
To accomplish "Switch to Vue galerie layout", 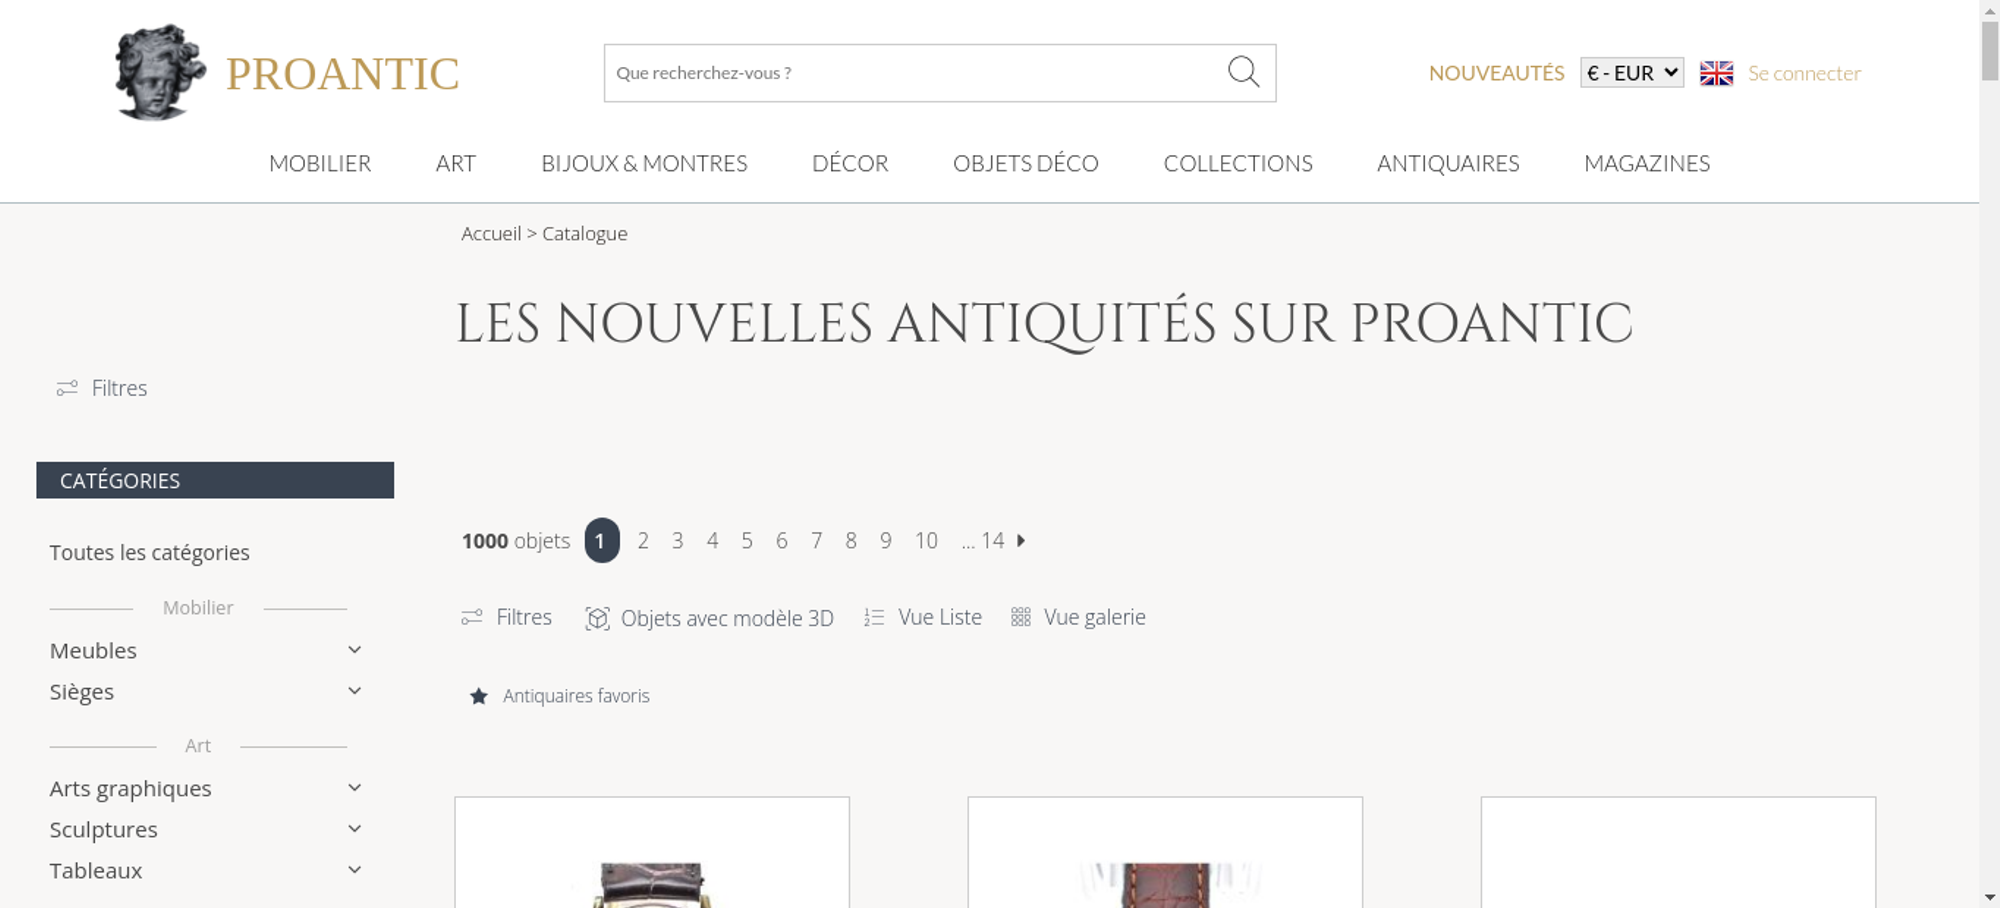I will coord(1078,617).
